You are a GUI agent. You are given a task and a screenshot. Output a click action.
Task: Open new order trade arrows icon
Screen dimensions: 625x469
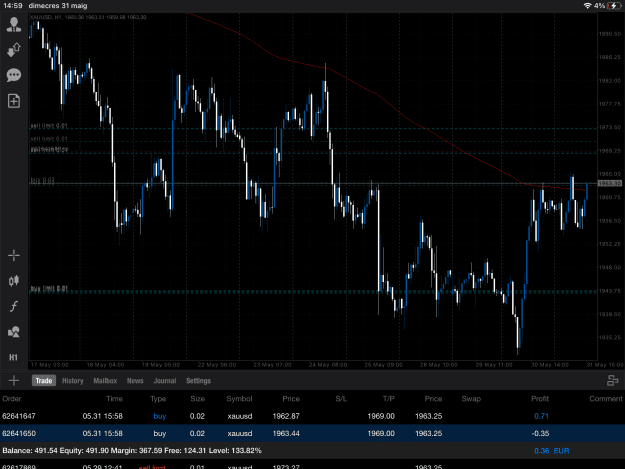(x=14, y=50)
